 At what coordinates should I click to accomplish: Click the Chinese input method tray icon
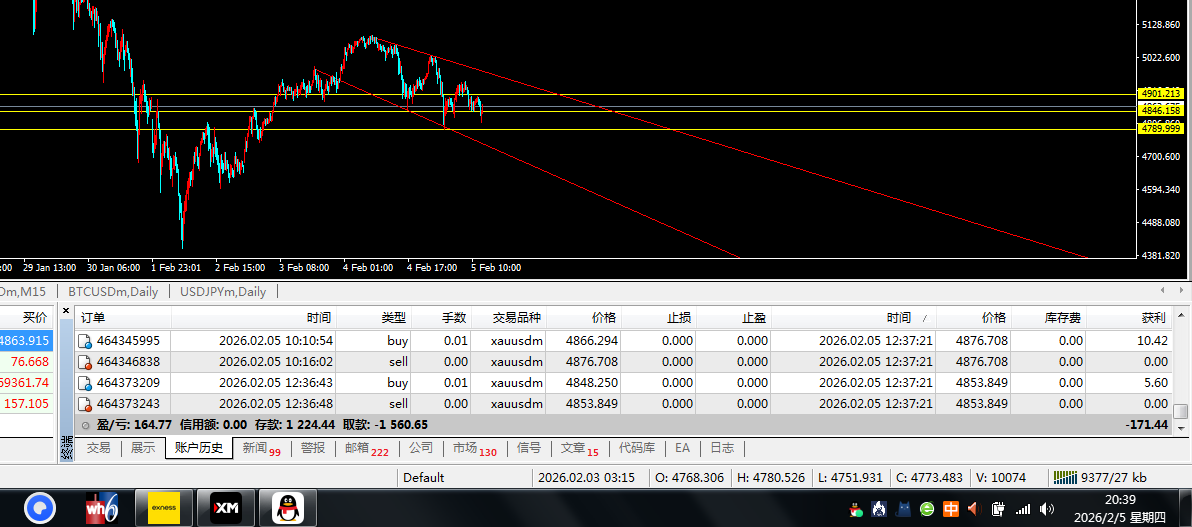coord(950,509)
